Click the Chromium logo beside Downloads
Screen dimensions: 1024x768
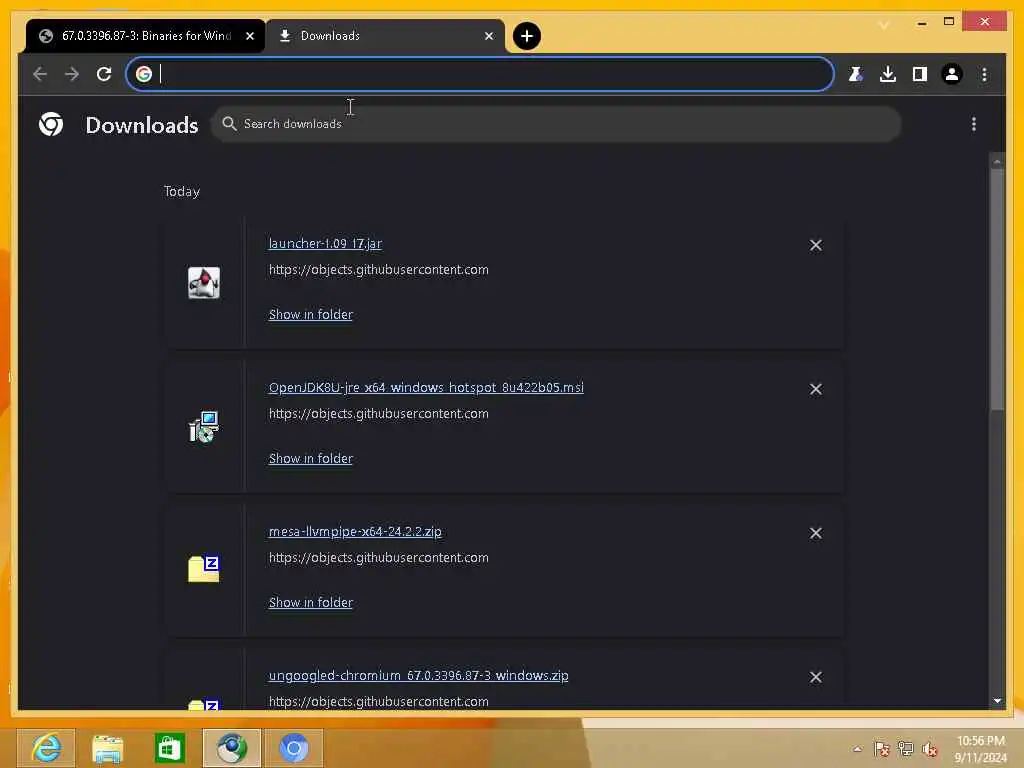pos(51,124)
